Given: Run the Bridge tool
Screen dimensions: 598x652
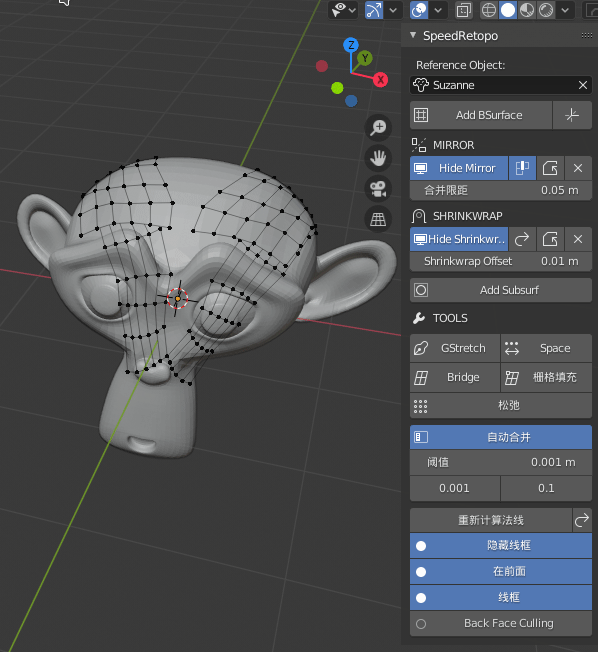Looking at the screenshot, I should pyautogui.click(x=455, y=378).
